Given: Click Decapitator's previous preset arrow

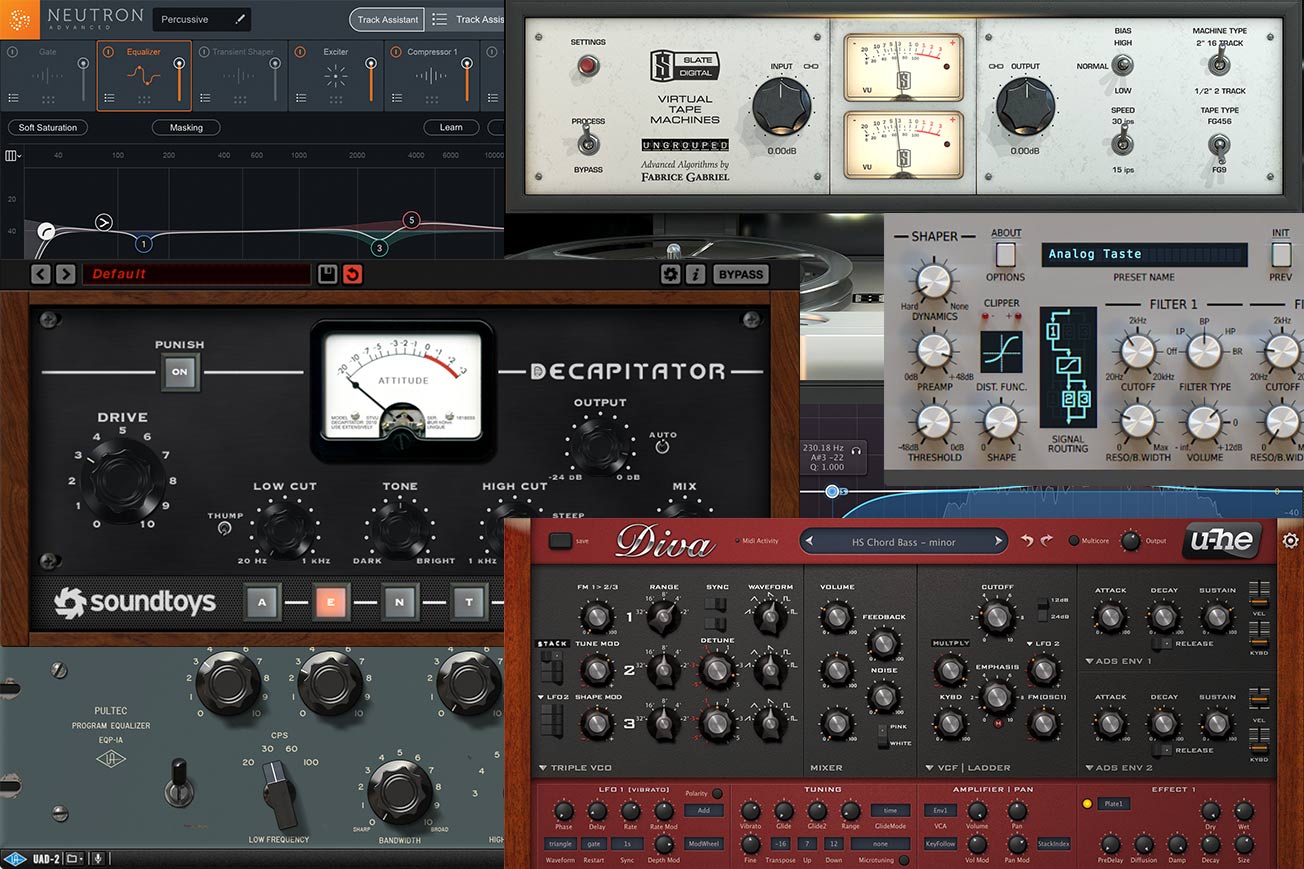Looking at the screenshot, I should pyautogui.click(x=41, y=274).
